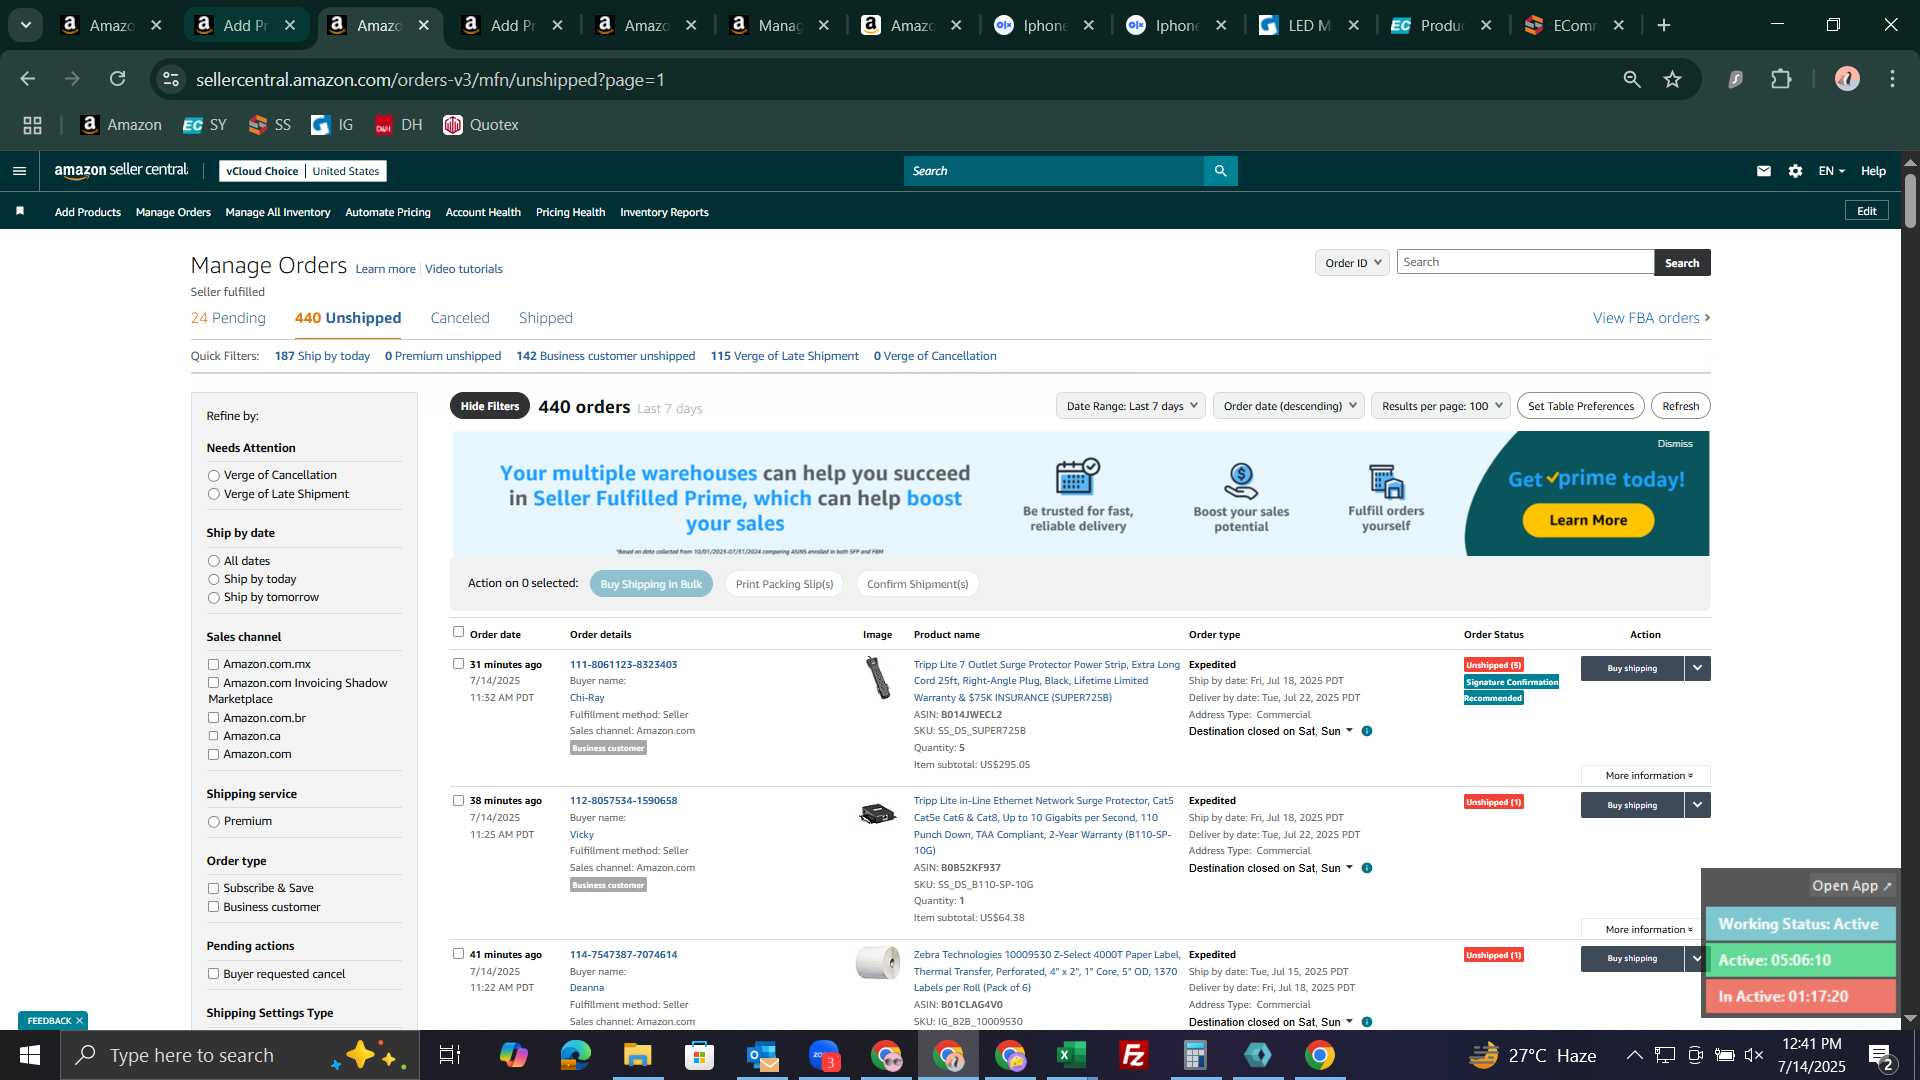Click the Windows Start button
Viewport: 1920px width, 1080px height.
(x=30, y=1055)
